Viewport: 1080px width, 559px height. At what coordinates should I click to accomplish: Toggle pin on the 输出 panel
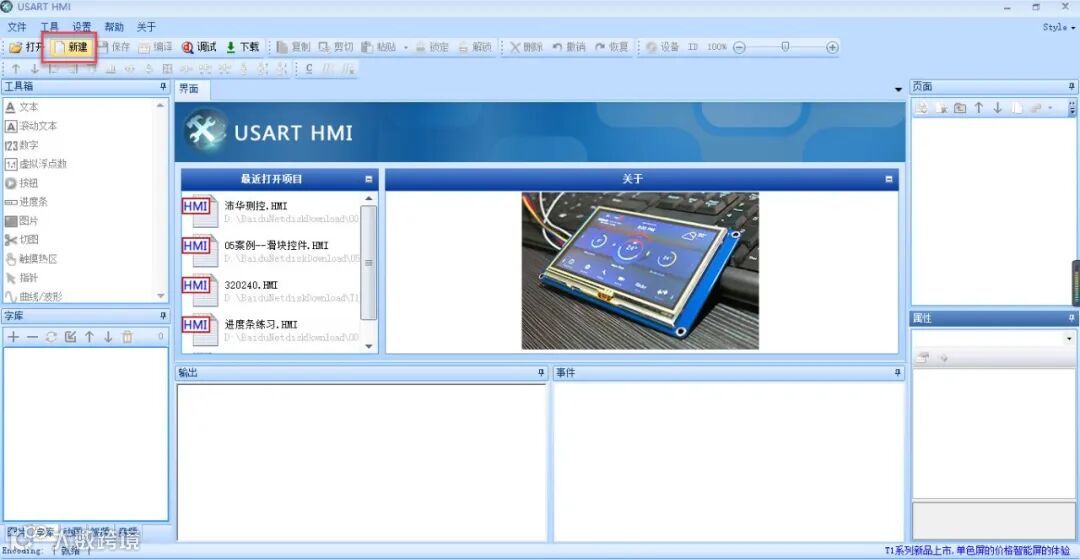coord(541,372)
